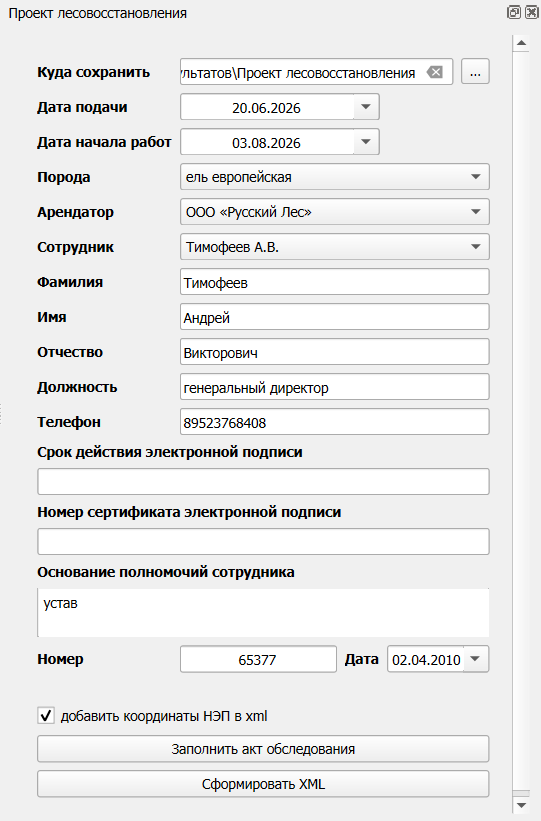Screen dimensions: 541x821
Task: Click the Имя input field
Action: pos(335,317)
